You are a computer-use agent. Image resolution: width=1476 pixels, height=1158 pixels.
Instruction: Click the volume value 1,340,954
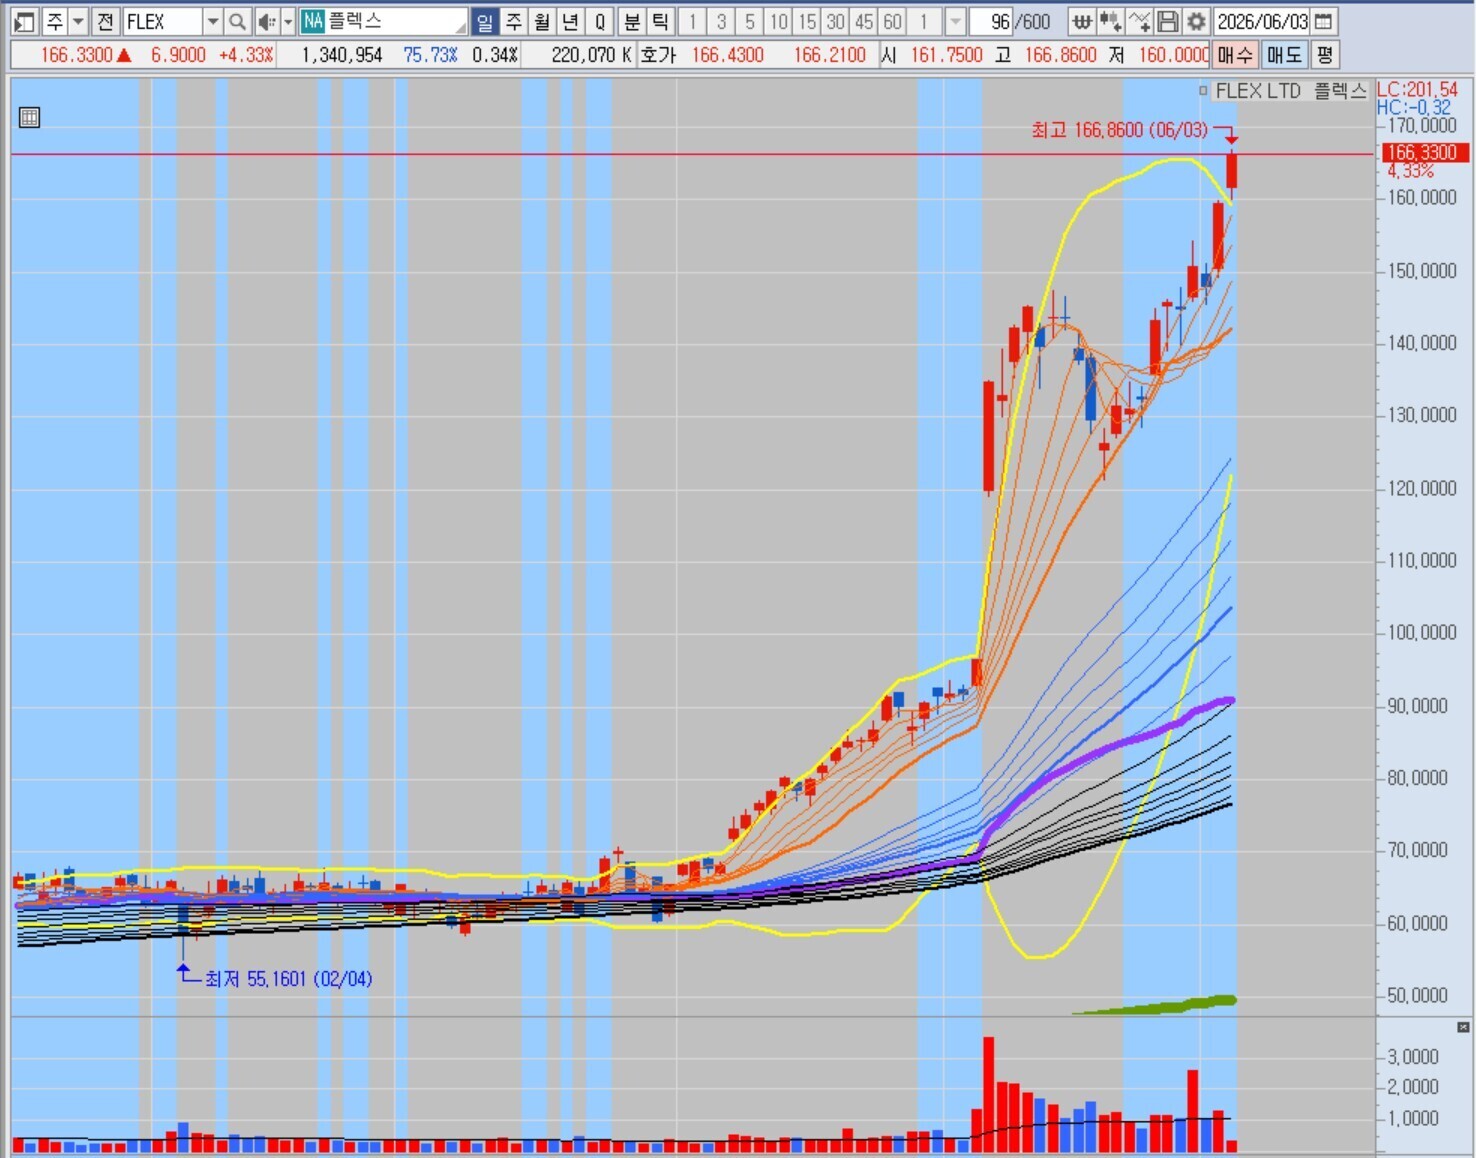click(x=342, y=55)
